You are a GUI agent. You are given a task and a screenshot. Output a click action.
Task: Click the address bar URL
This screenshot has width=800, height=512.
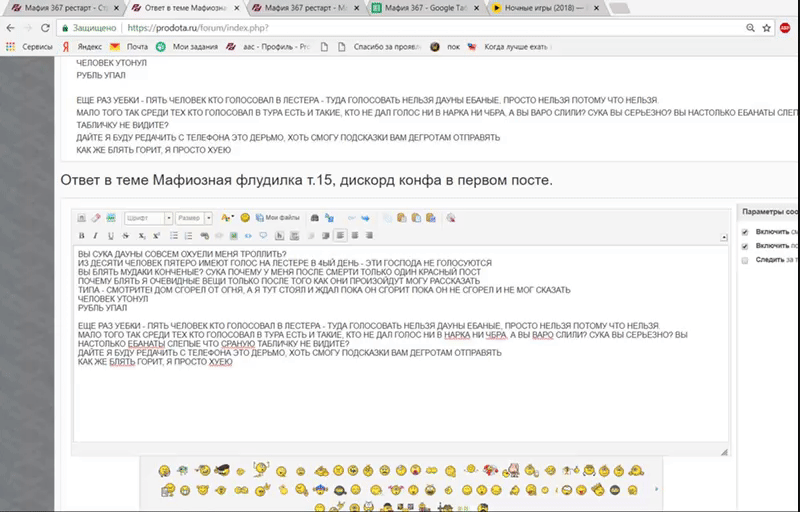point(198,28)
